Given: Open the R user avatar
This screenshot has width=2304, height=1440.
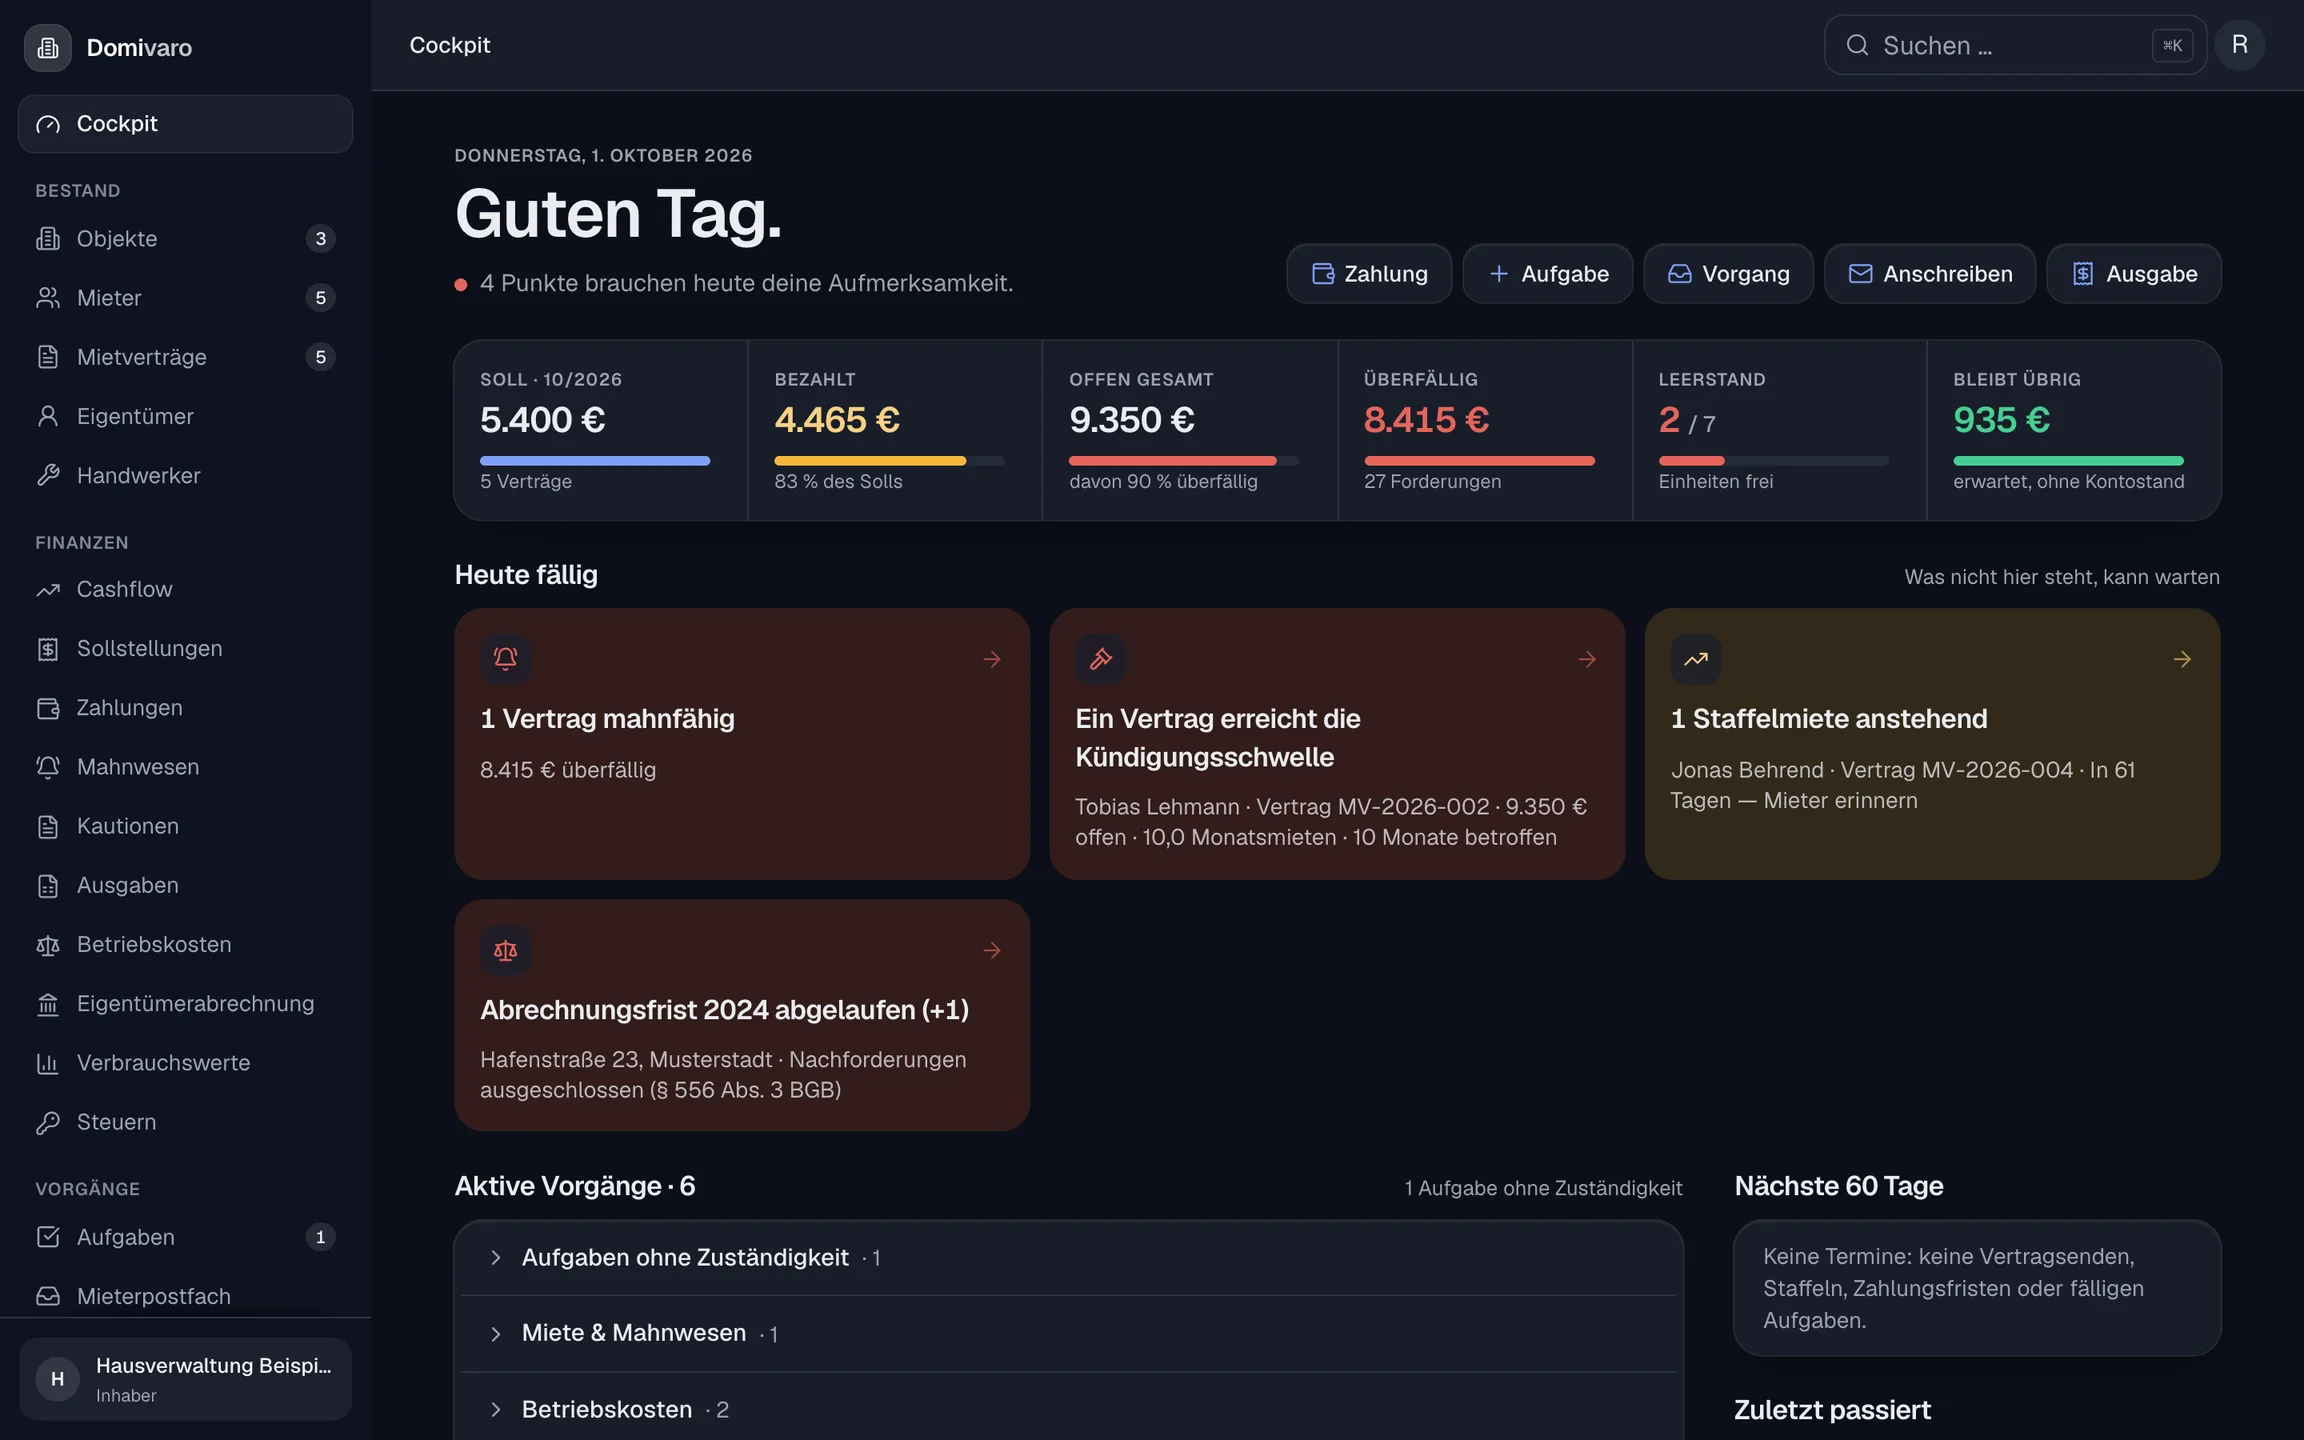Looking at the screenshot, I should [x=2239, y=45].
